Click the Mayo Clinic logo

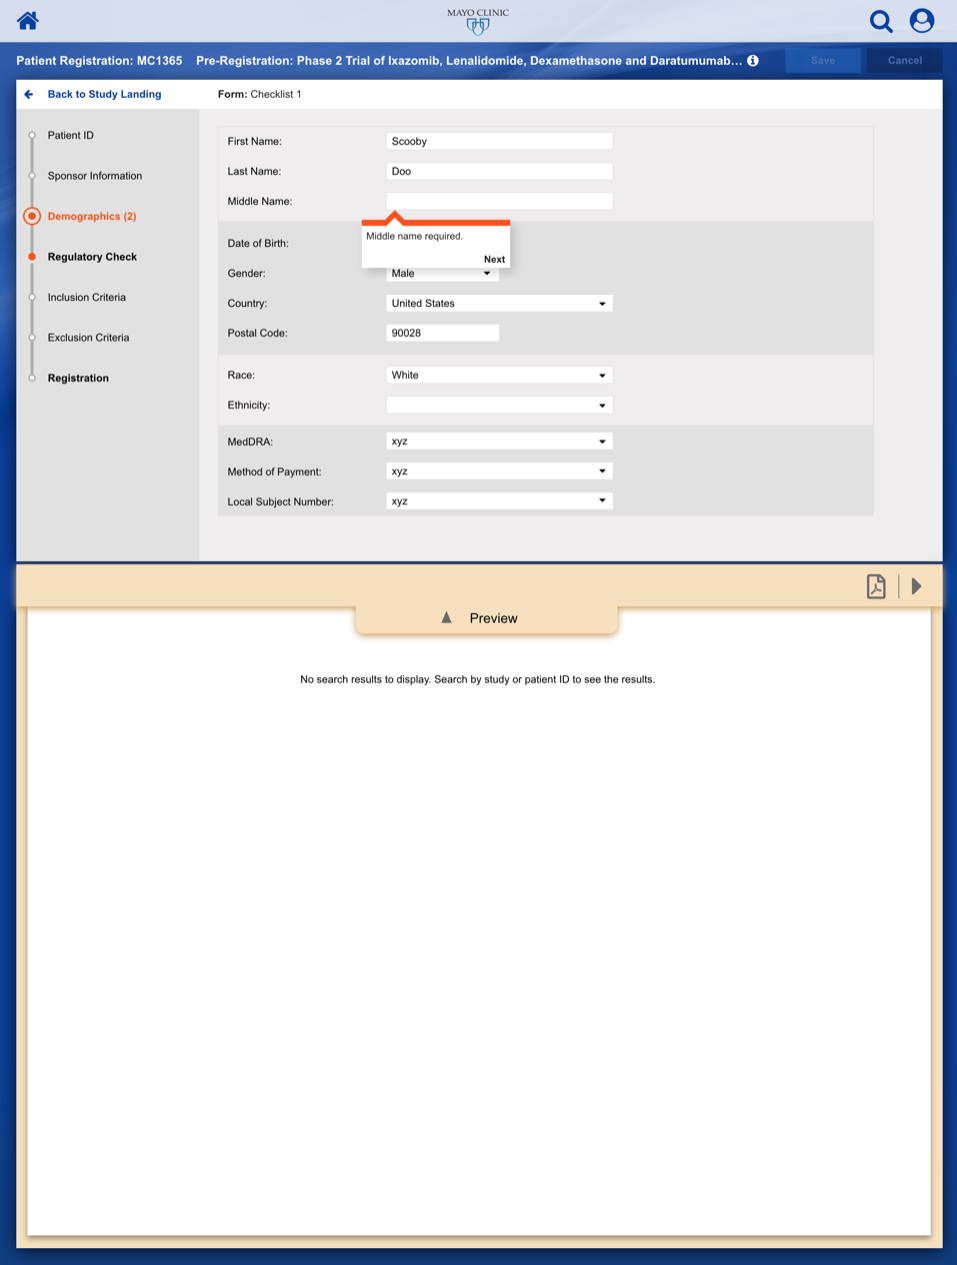[478, 21]
